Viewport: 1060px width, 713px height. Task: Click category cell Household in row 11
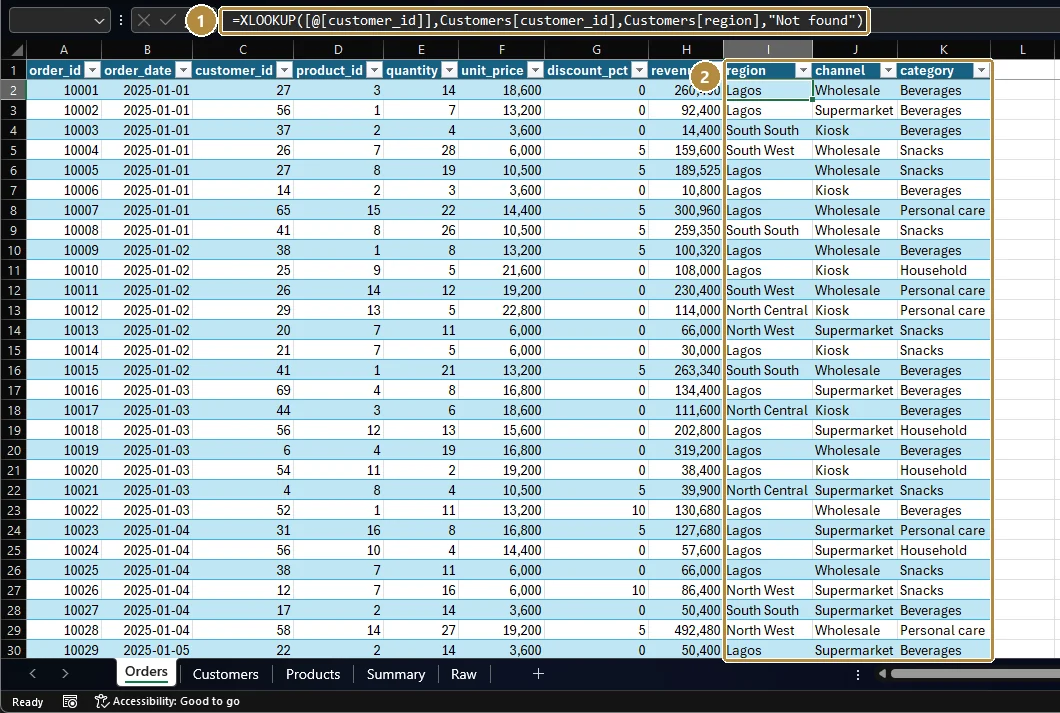pyautogui.click(x=944, y=270)
